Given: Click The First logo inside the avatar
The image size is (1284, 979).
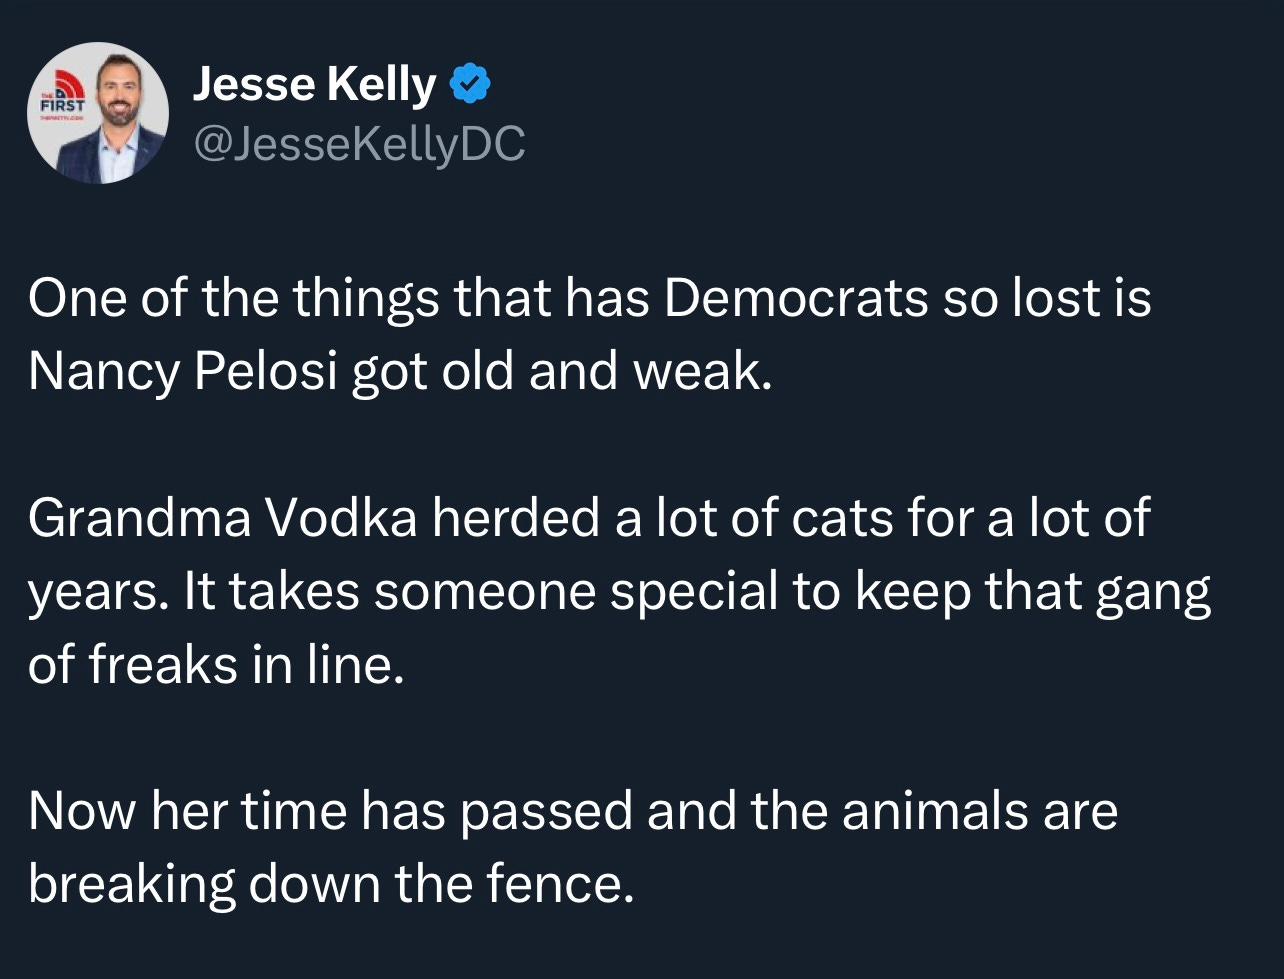Looking at the screenshot, I should (x=61, y=95).
